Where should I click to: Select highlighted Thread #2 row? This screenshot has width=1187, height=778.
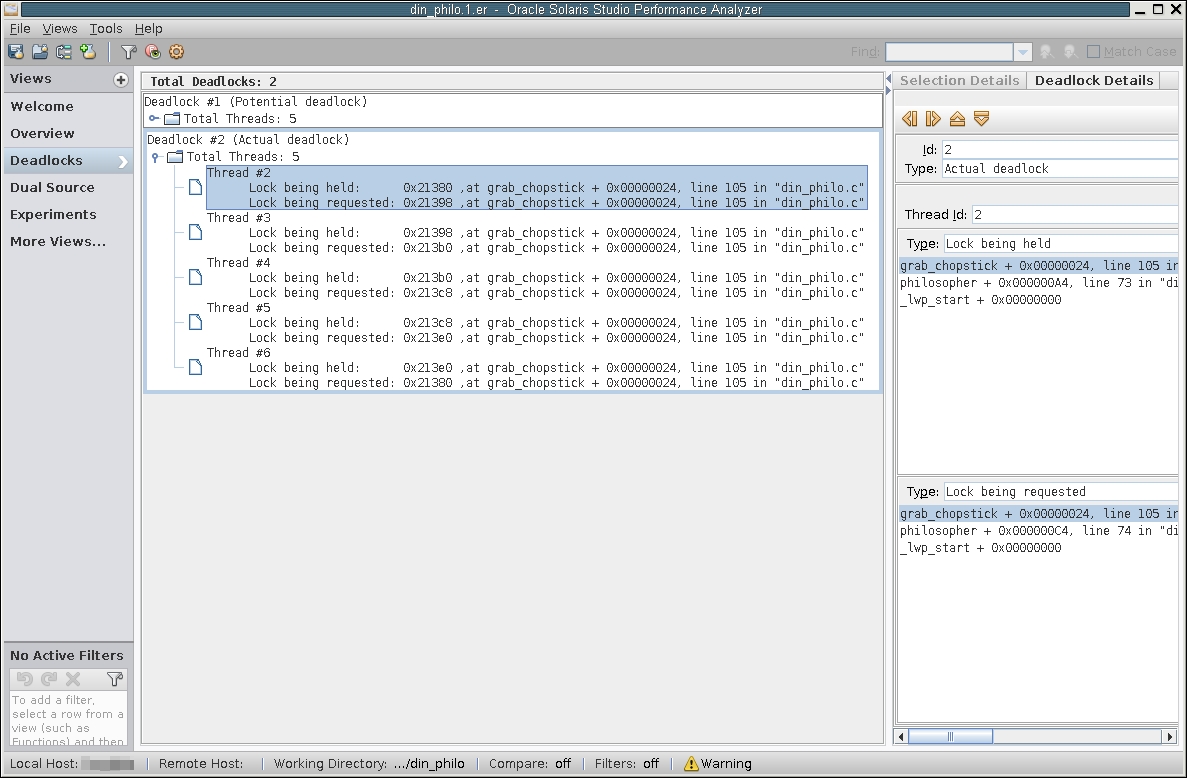pos(537,188)
